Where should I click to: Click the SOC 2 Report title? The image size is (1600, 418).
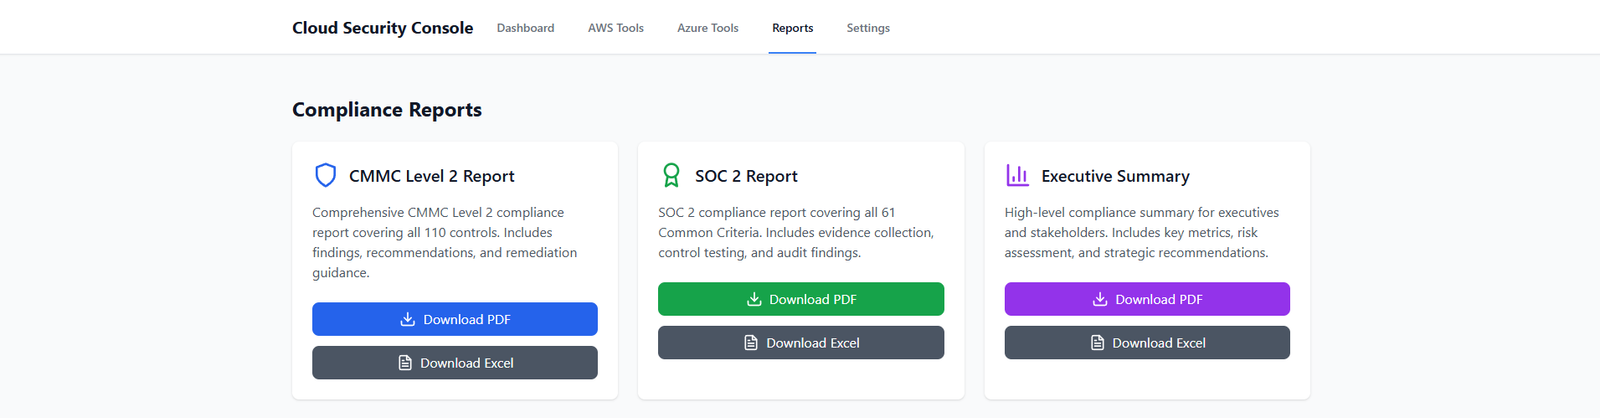746,176
